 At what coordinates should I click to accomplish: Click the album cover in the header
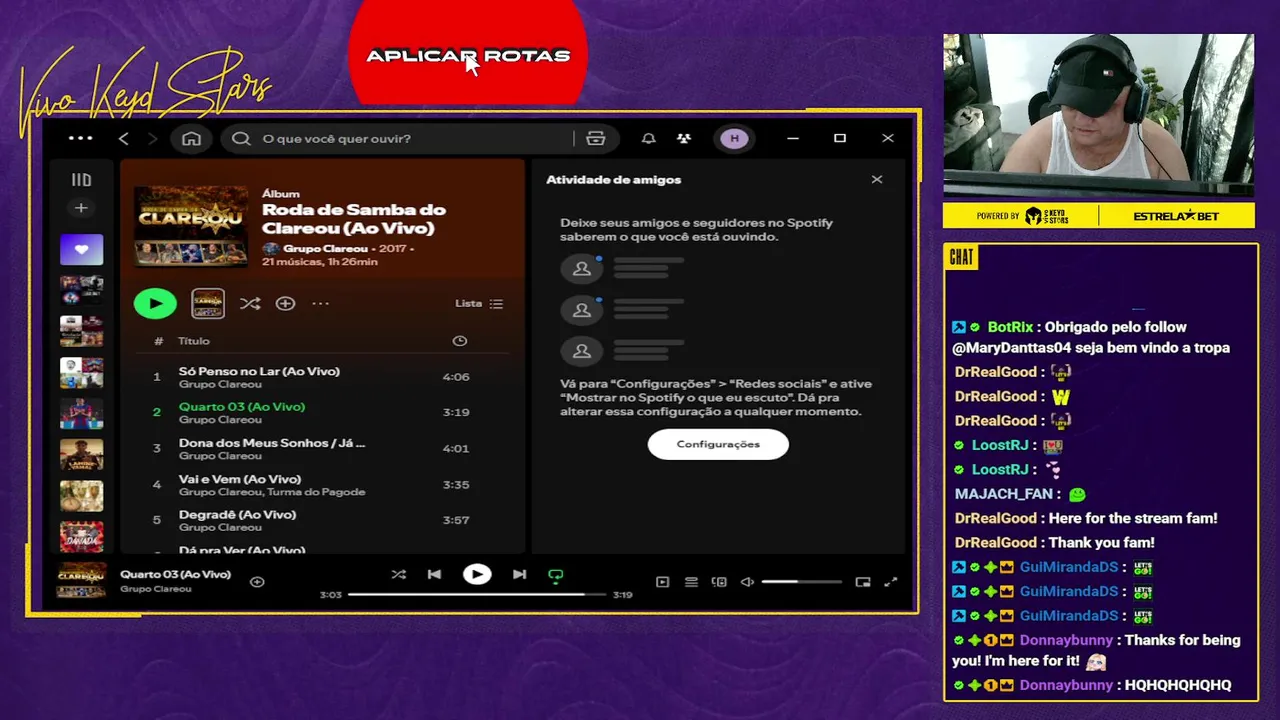[x=191, y=226]
